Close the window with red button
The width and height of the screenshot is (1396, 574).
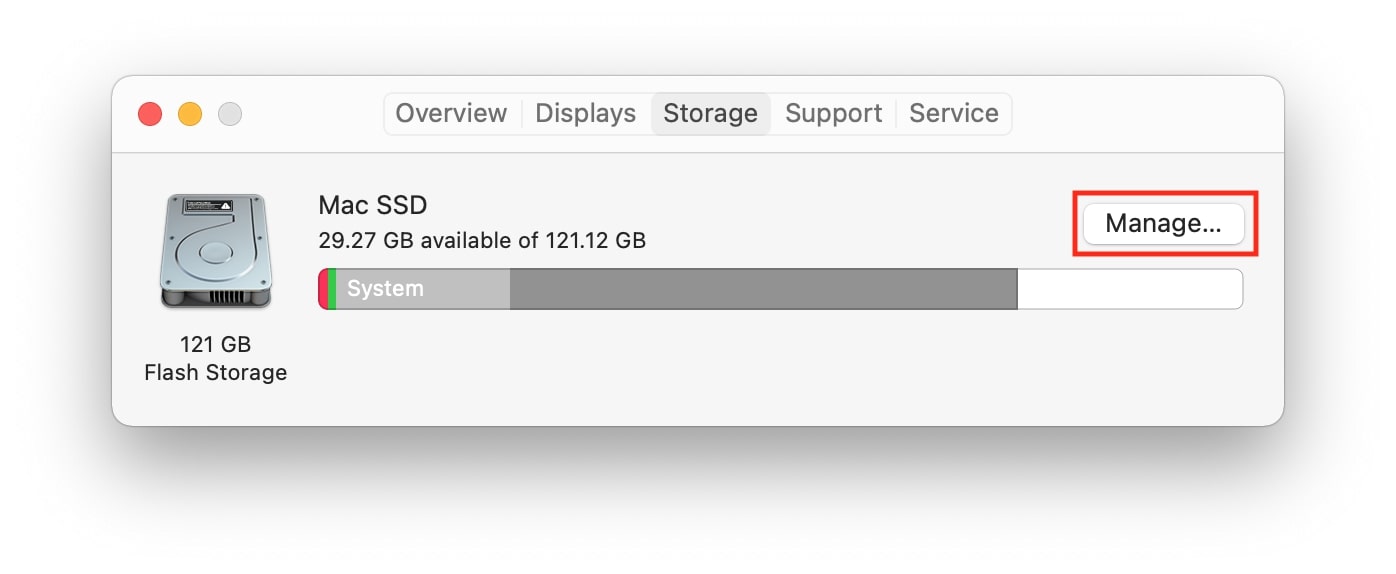coord(150,114)
